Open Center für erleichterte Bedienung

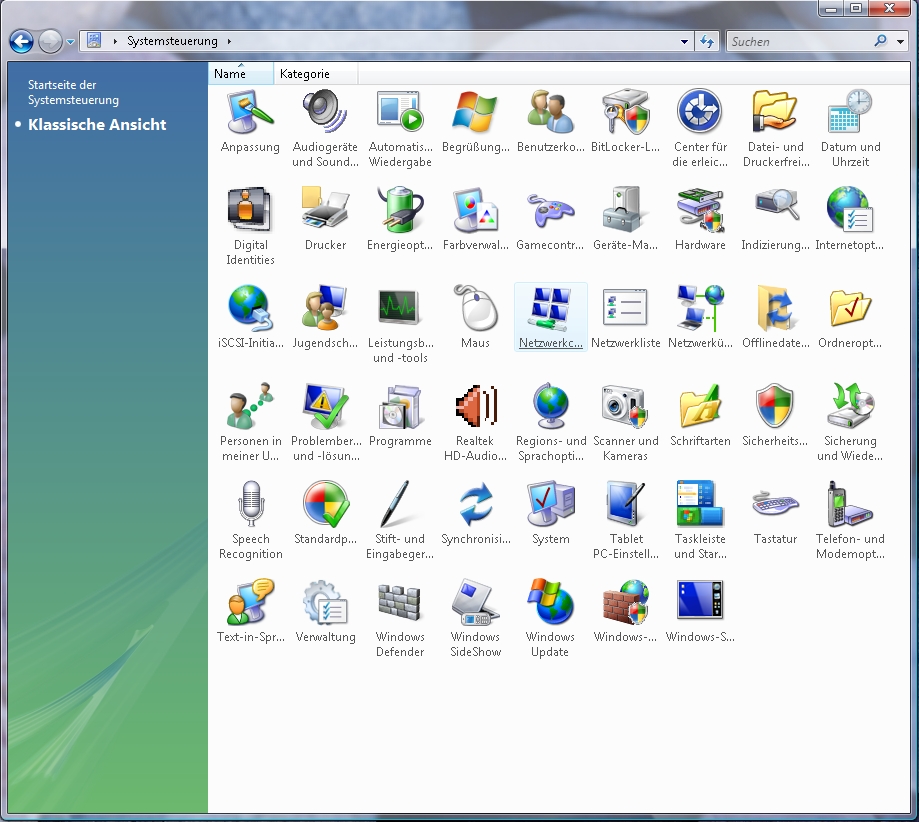point(700,111)
